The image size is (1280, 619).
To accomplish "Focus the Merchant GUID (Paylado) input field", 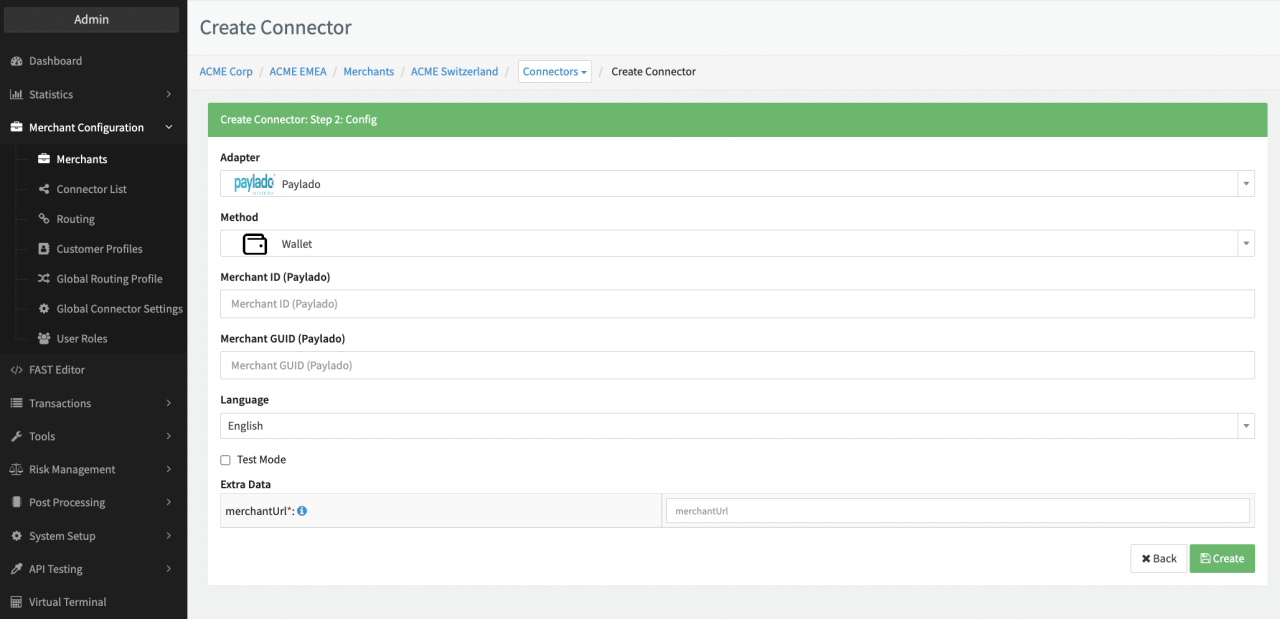I will point(737,366).
